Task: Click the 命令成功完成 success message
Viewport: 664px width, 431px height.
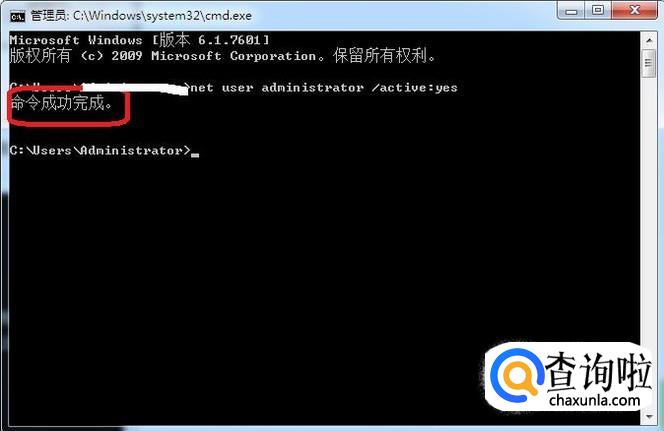Action: coord(62,102)
